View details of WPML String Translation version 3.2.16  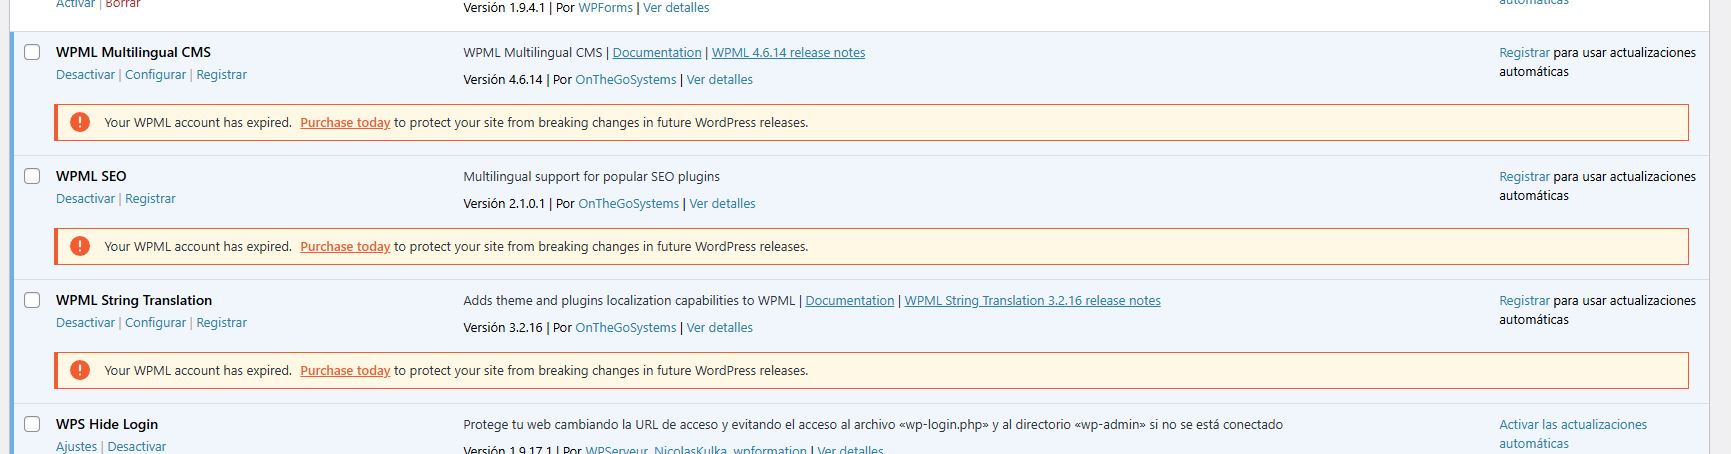(719, 328)
